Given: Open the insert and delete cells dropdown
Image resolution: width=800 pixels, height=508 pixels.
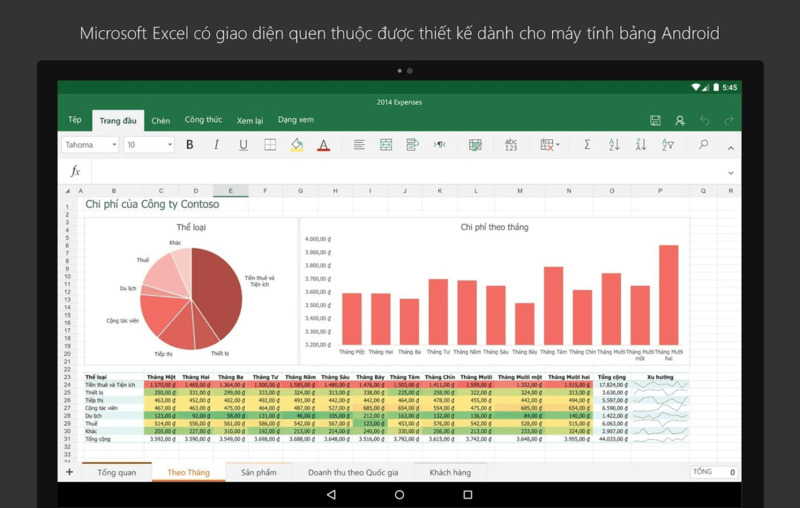Looking at the screenshot, I should [549, 145].
